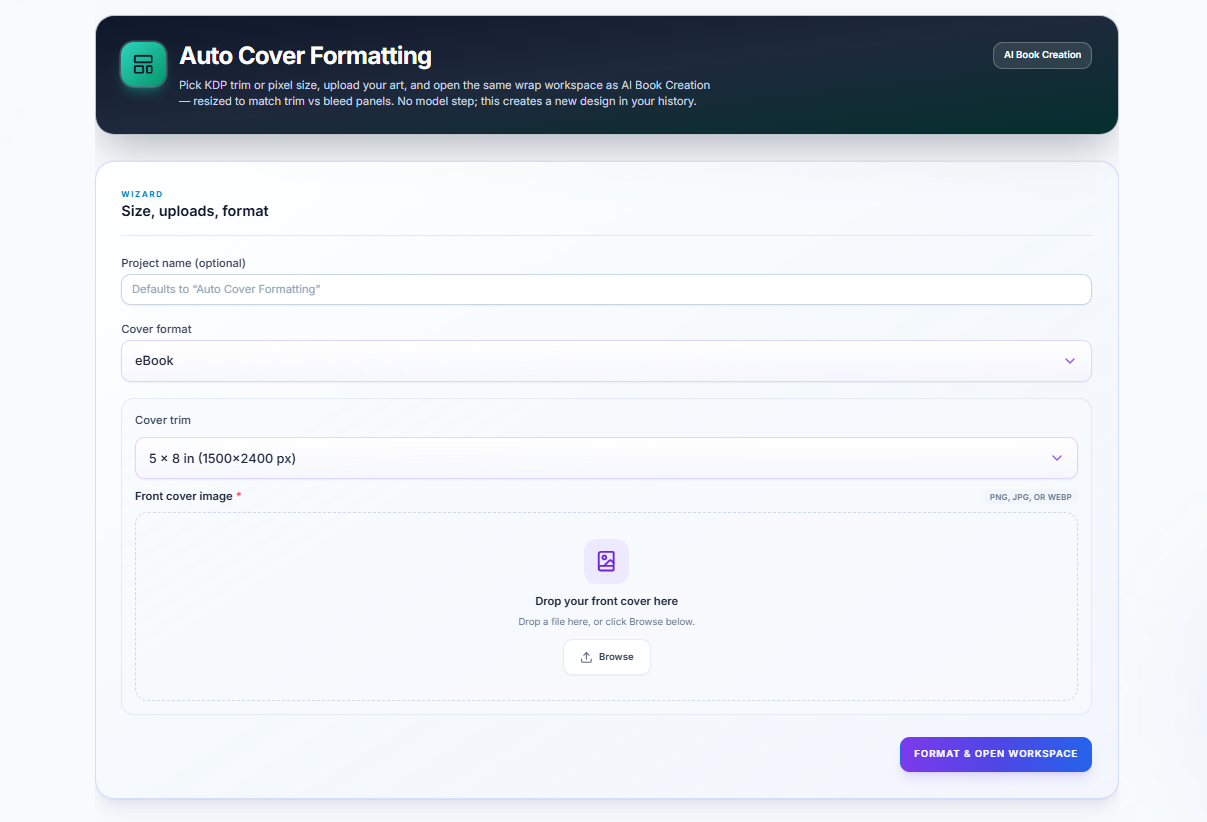Click the chevron arrow of Cover format

(1069, 360)
